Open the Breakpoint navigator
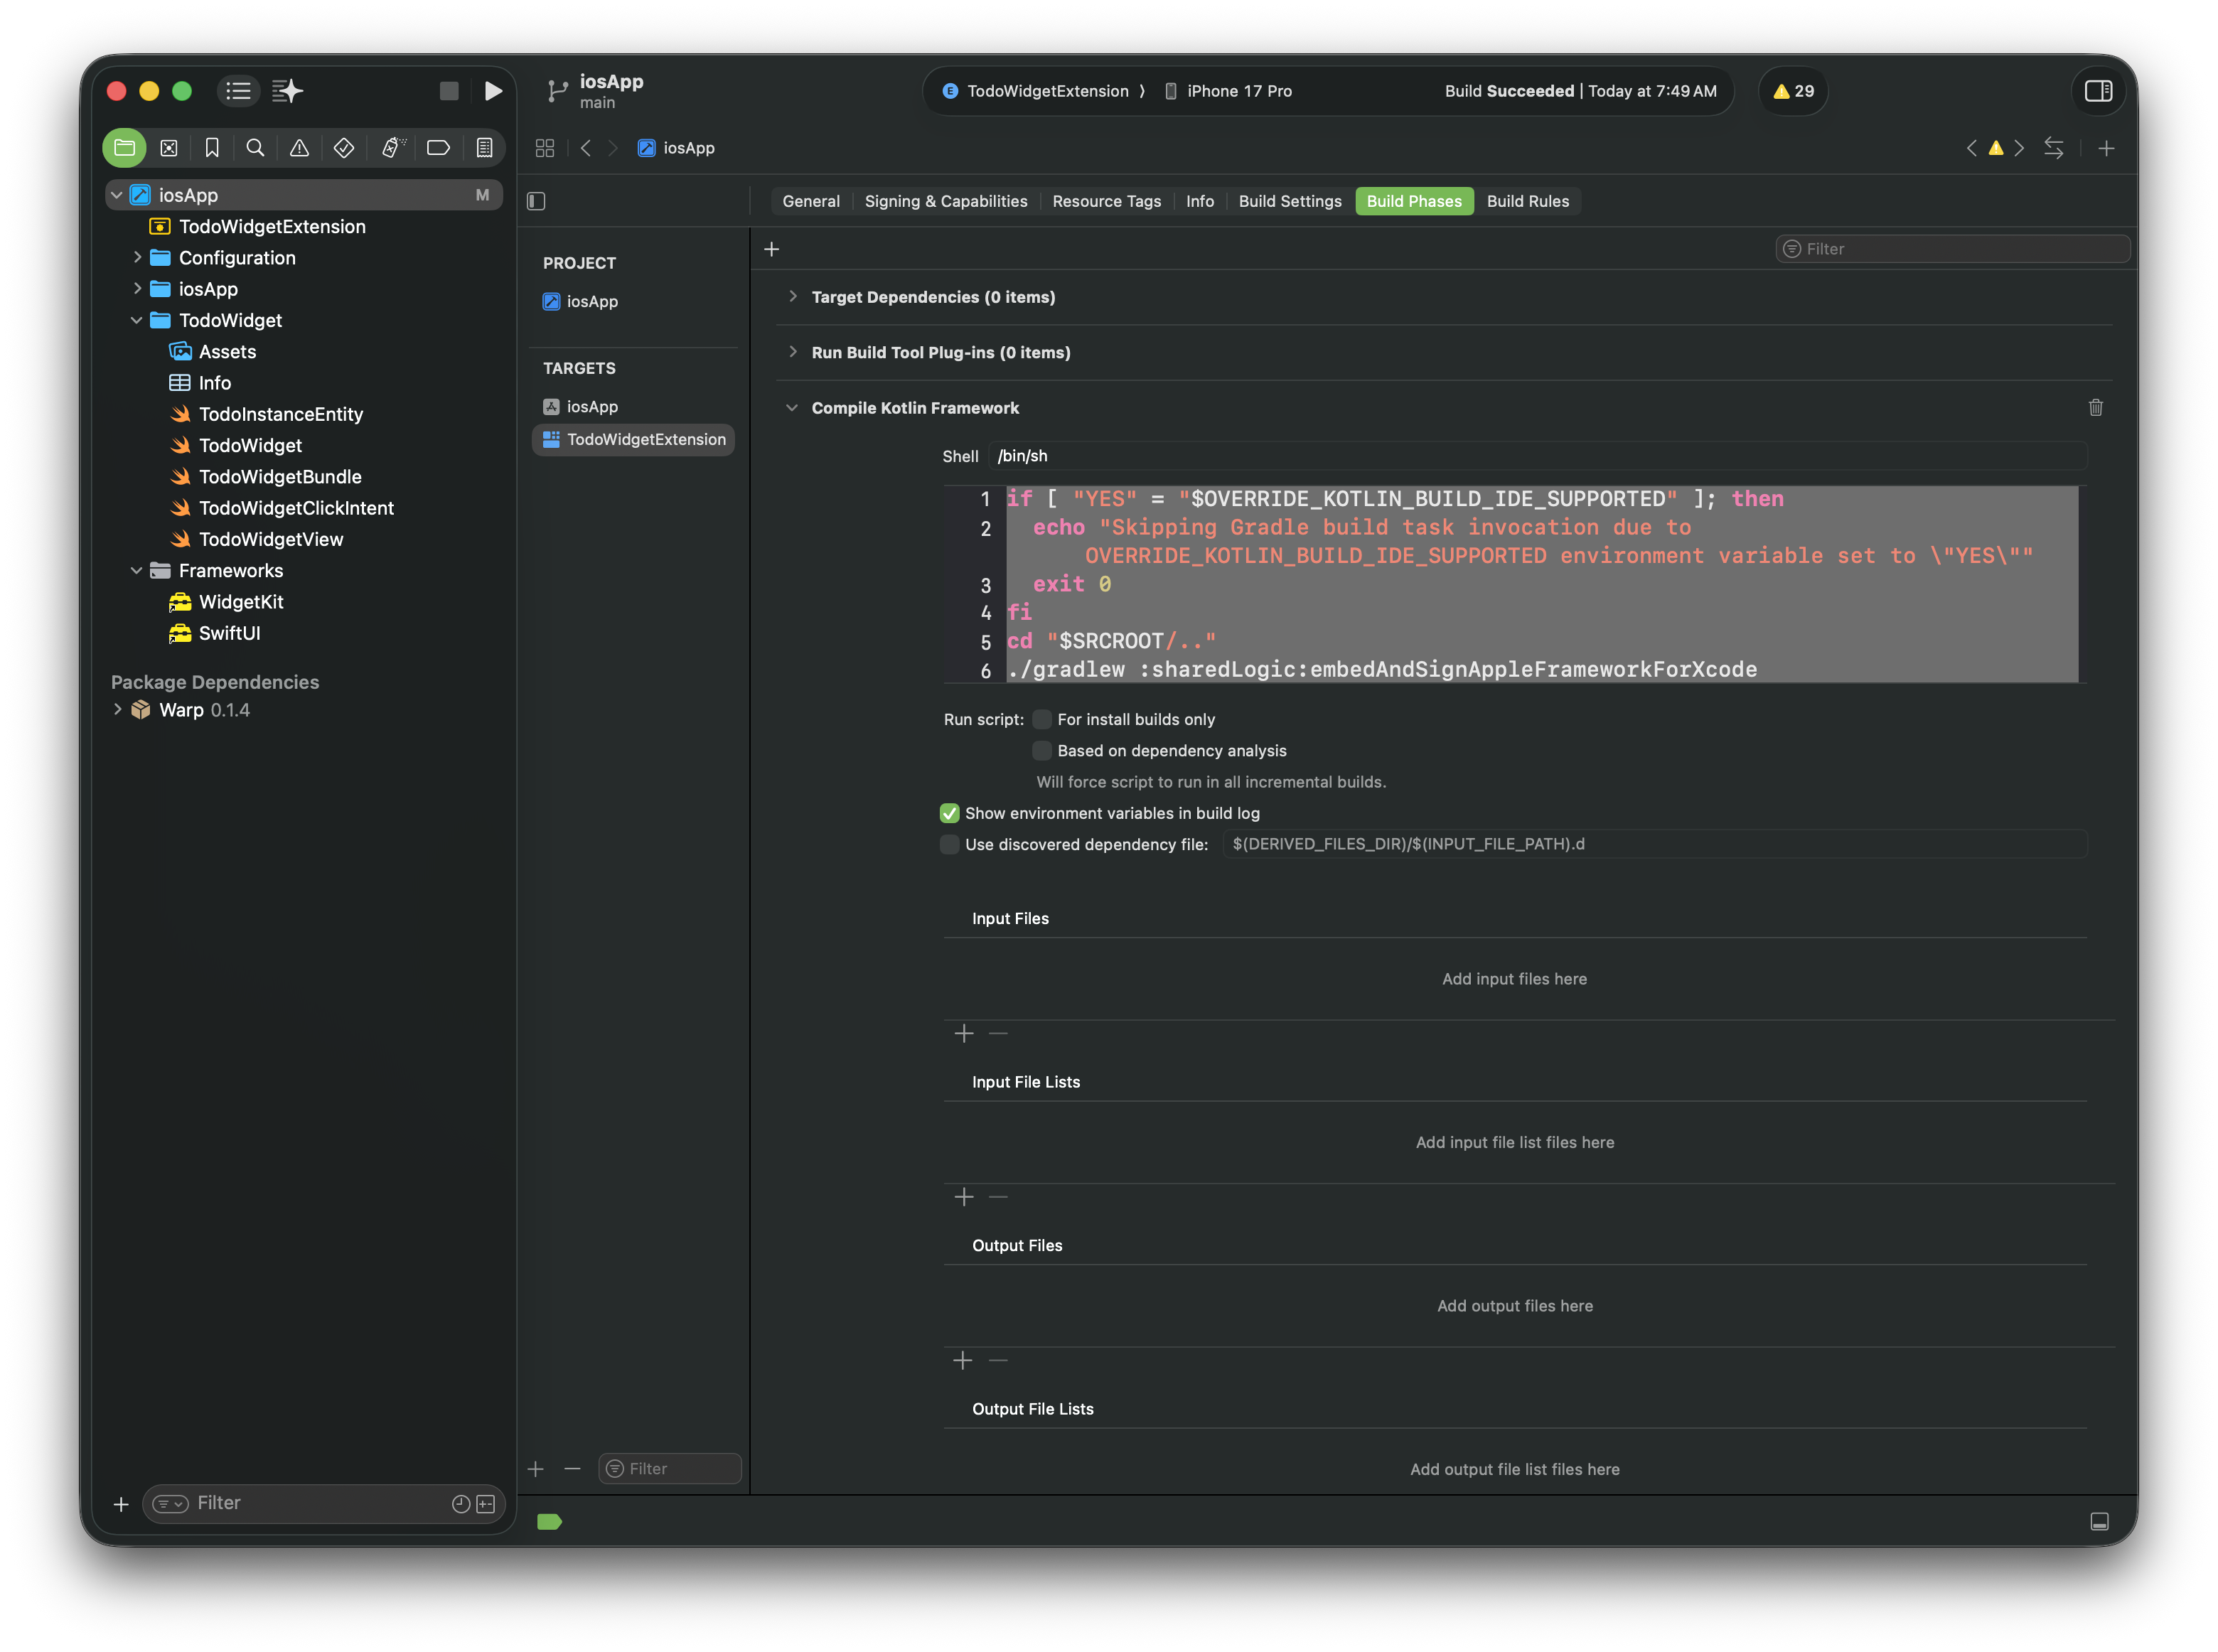 [438, 148]
